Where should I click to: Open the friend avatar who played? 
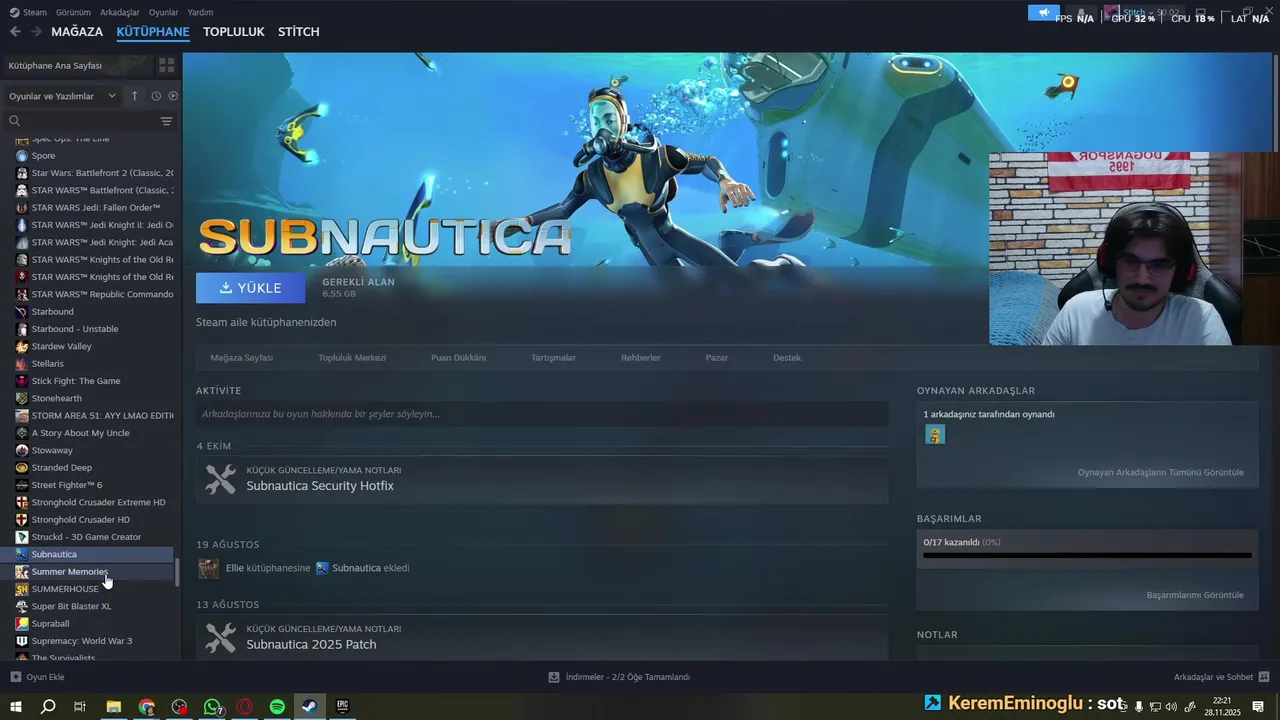(x=935, y=434)
